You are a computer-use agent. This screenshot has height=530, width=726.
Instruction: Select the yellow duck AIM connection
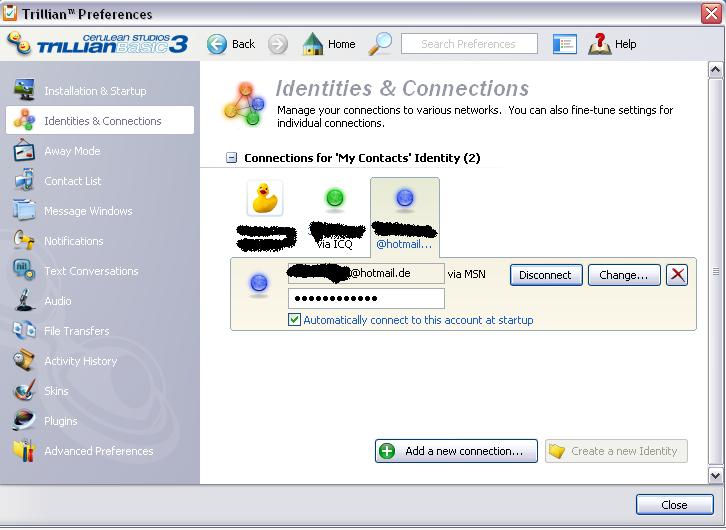click(265, 198)
